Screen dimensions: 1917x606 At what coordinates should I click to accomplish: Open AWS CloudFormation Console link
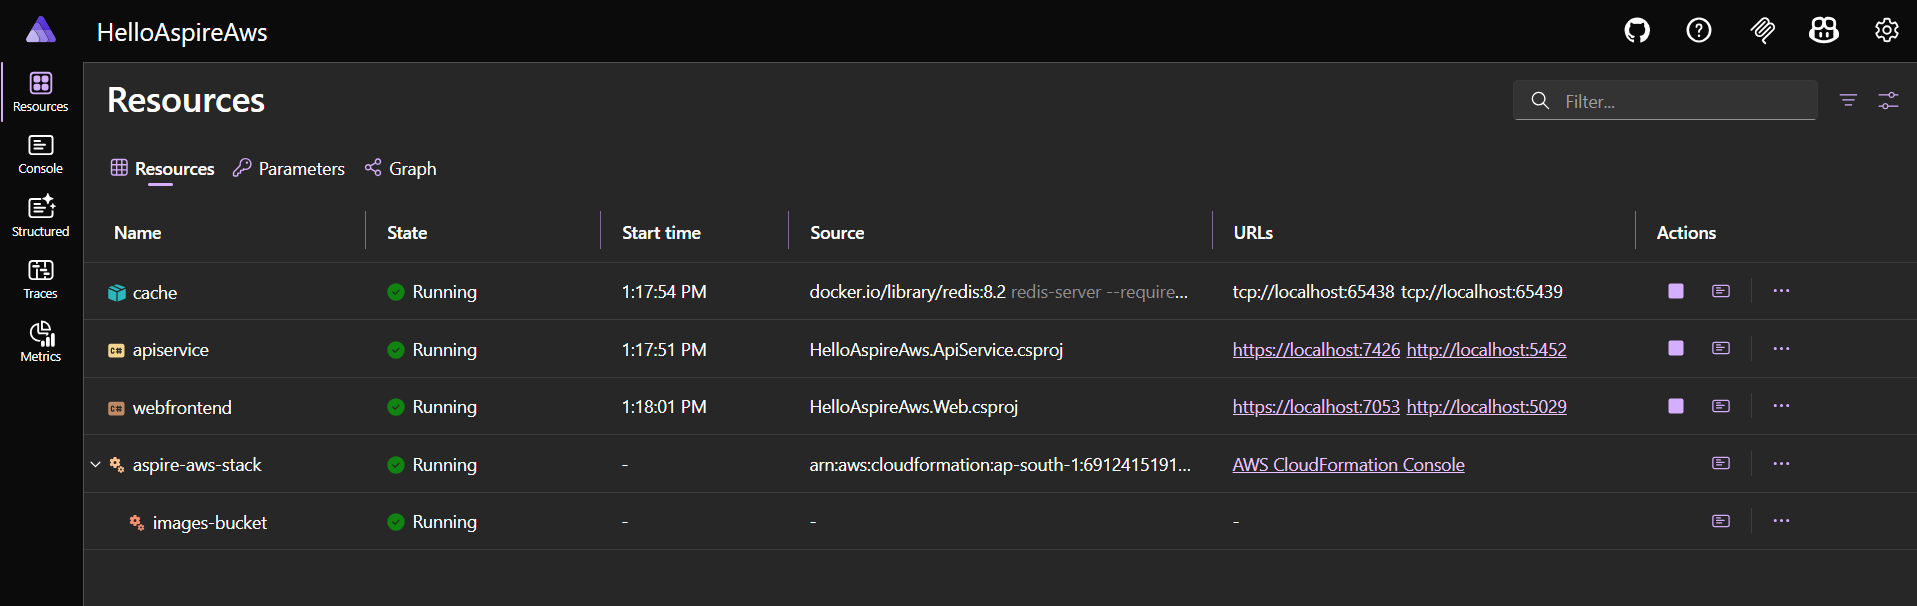pos(1348,464)
